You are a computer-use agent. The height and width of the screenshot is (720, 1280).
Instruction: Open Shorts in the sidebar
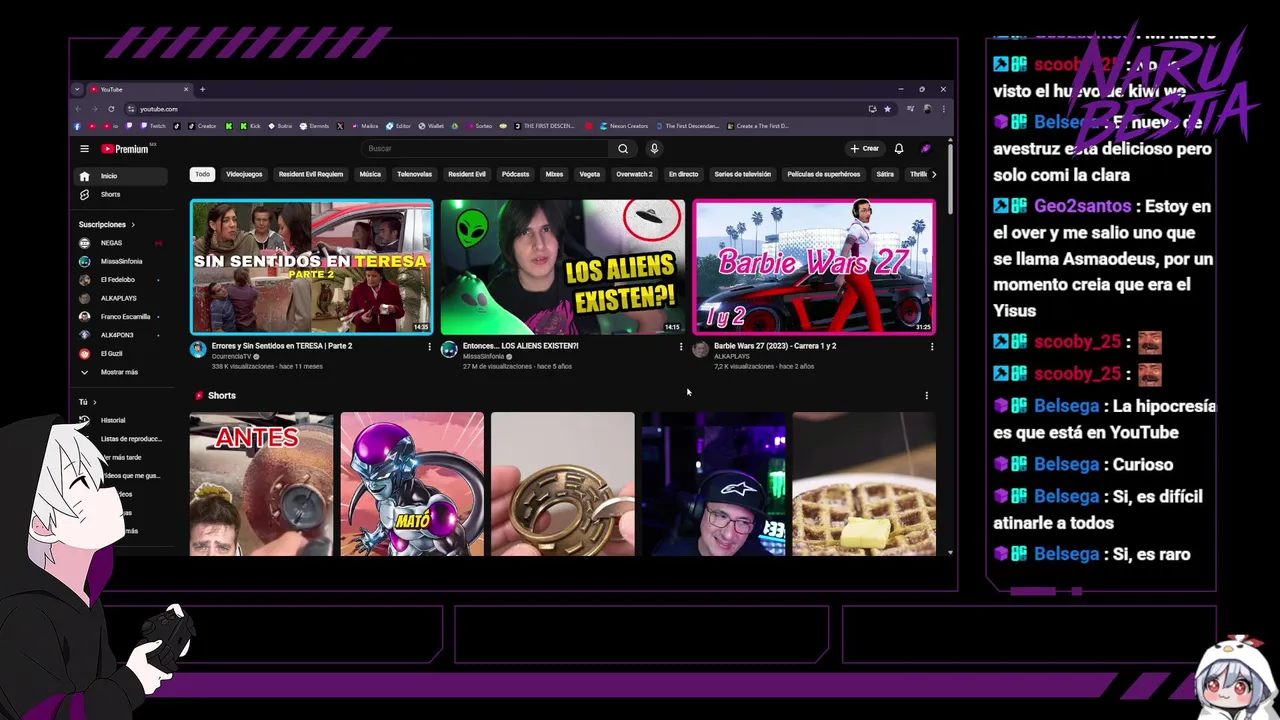pos(122,194)
